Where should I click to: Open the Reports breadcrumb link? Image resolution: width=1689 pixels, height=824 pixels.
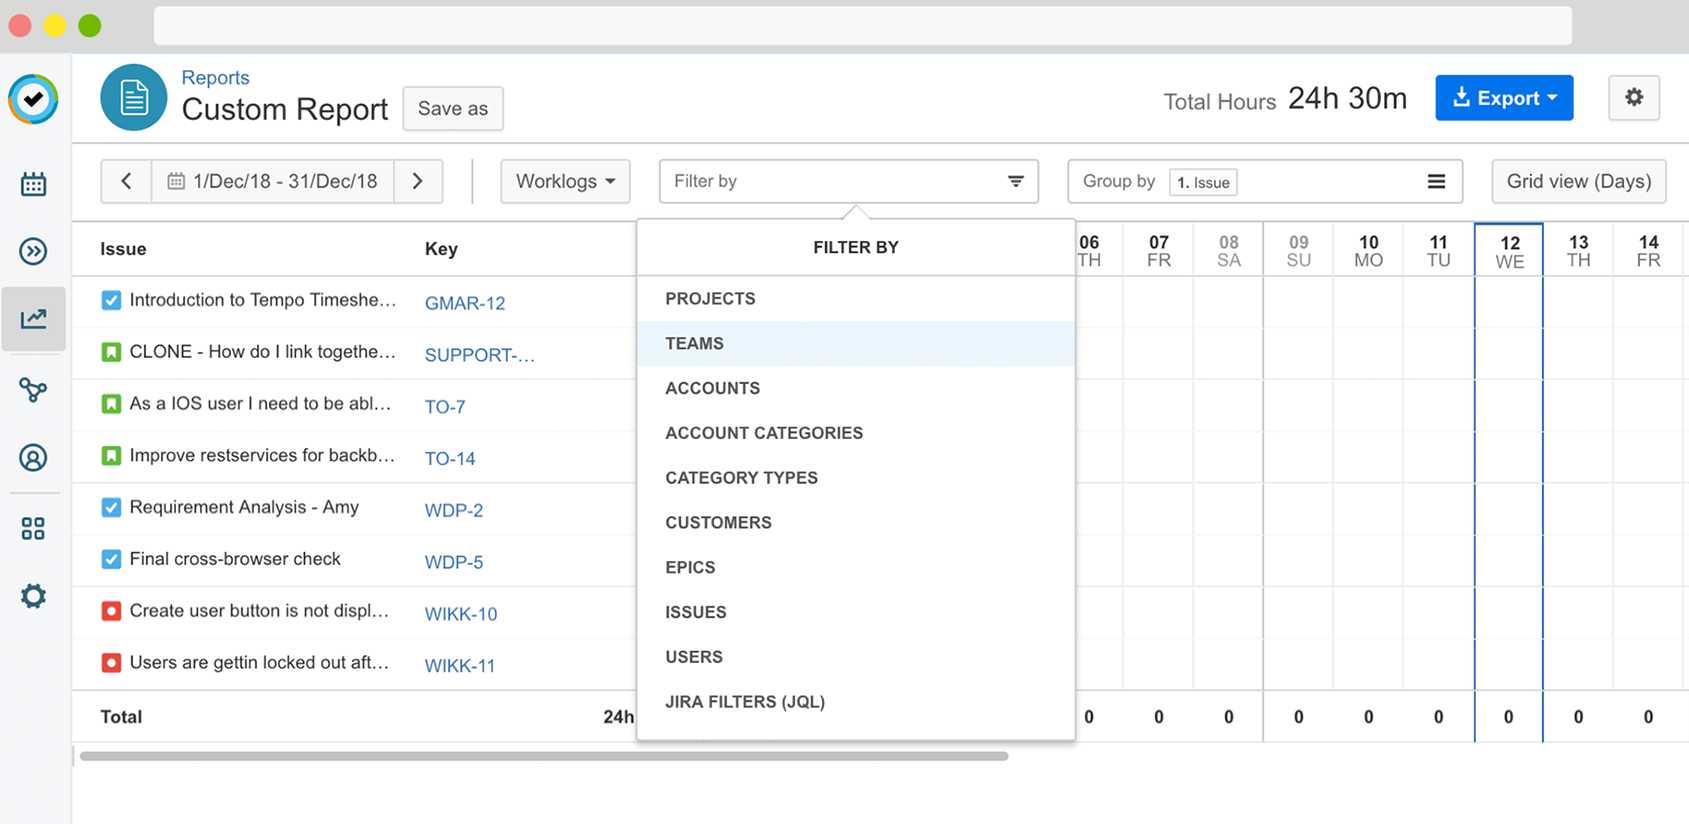point(215,77)
